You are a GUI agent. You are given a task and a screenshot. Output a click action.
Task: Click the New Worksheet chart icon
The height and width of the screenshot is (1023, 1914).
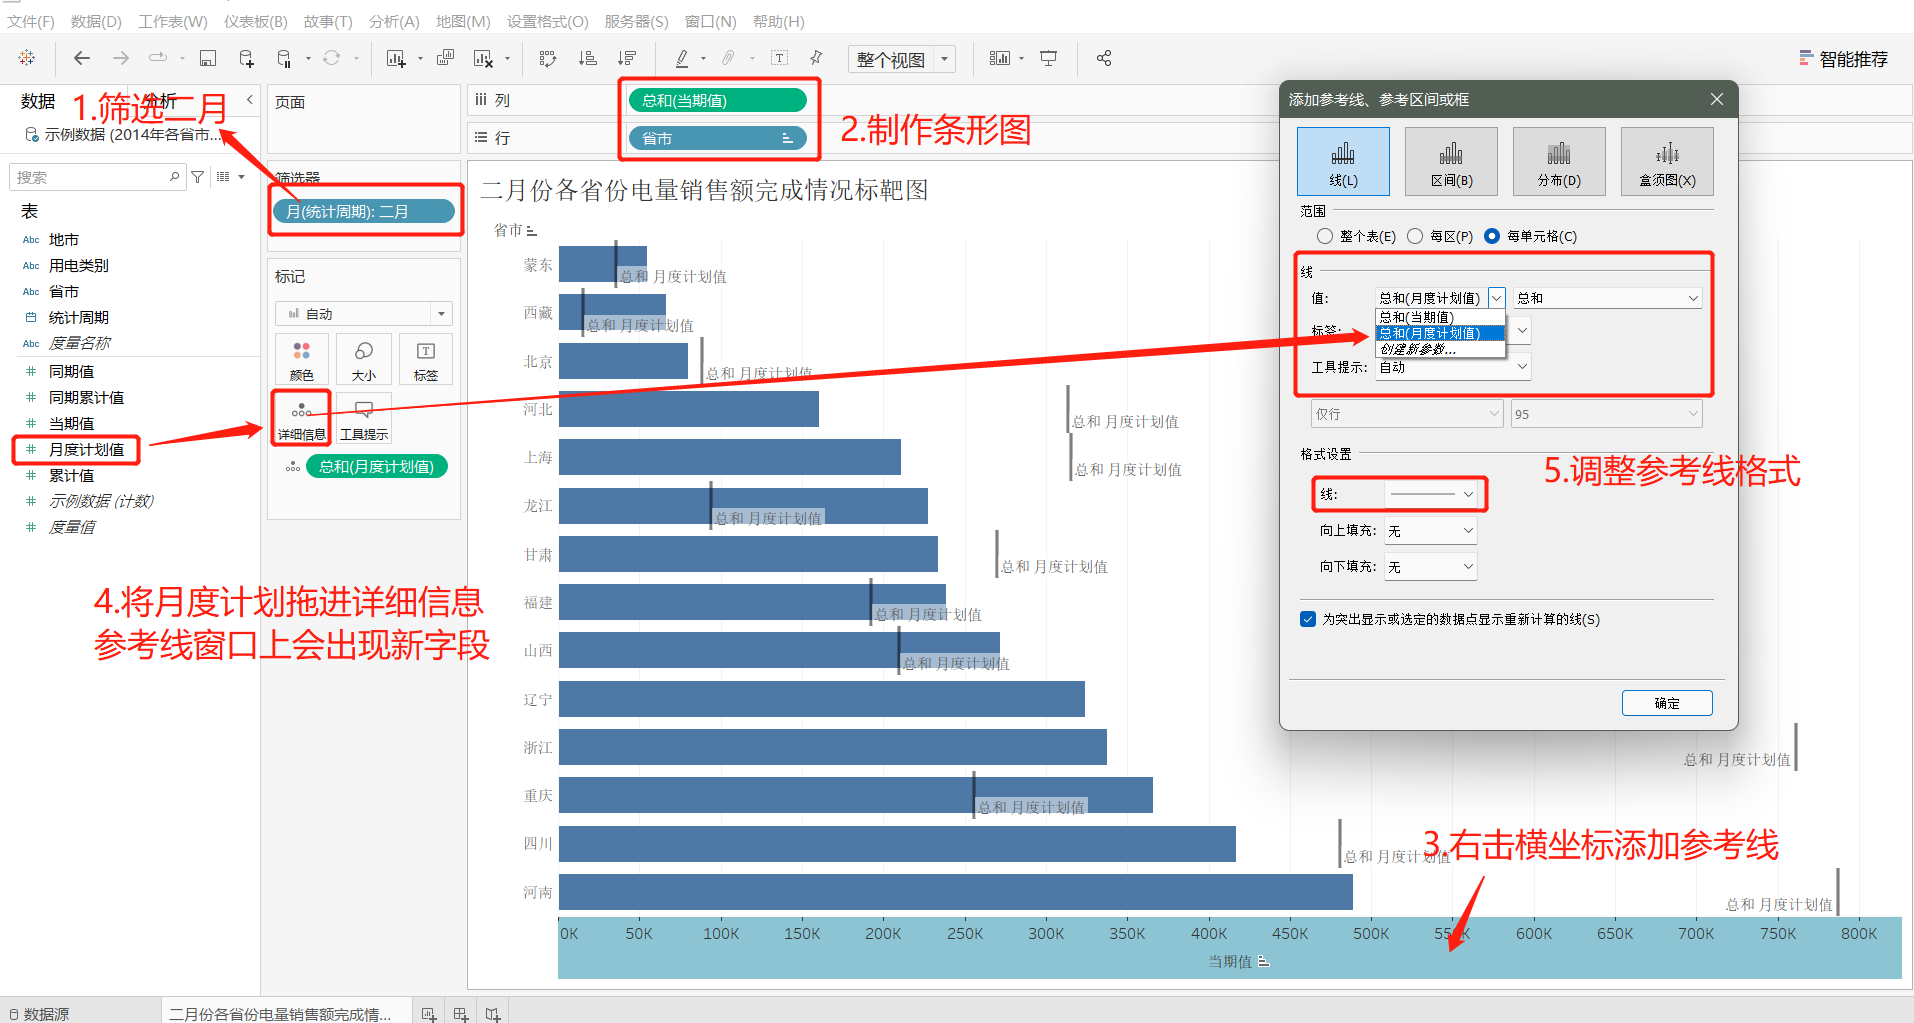396,58
